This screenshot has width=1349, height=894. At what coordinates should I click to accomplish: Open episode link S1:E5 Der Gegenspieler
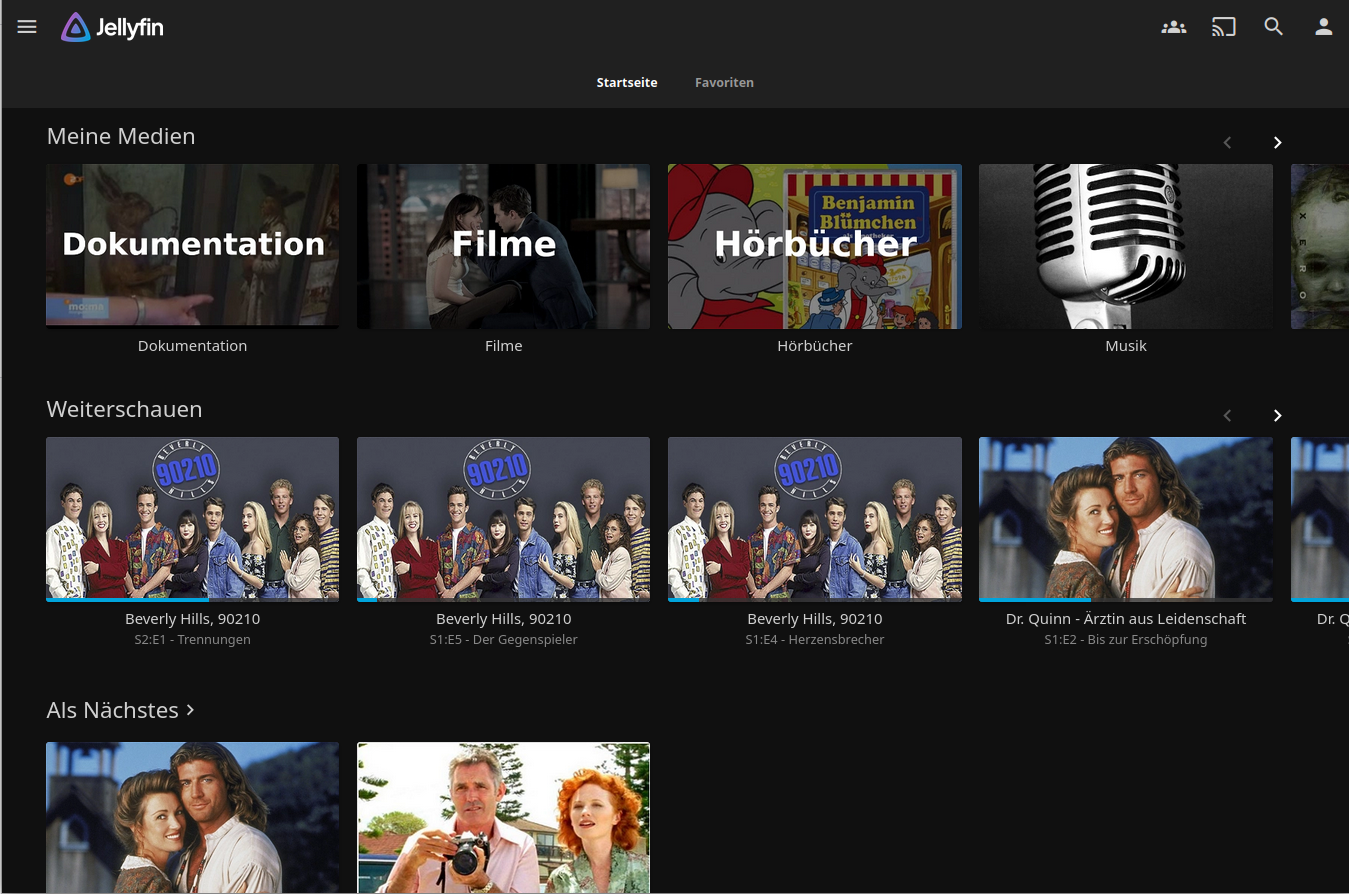503,640
